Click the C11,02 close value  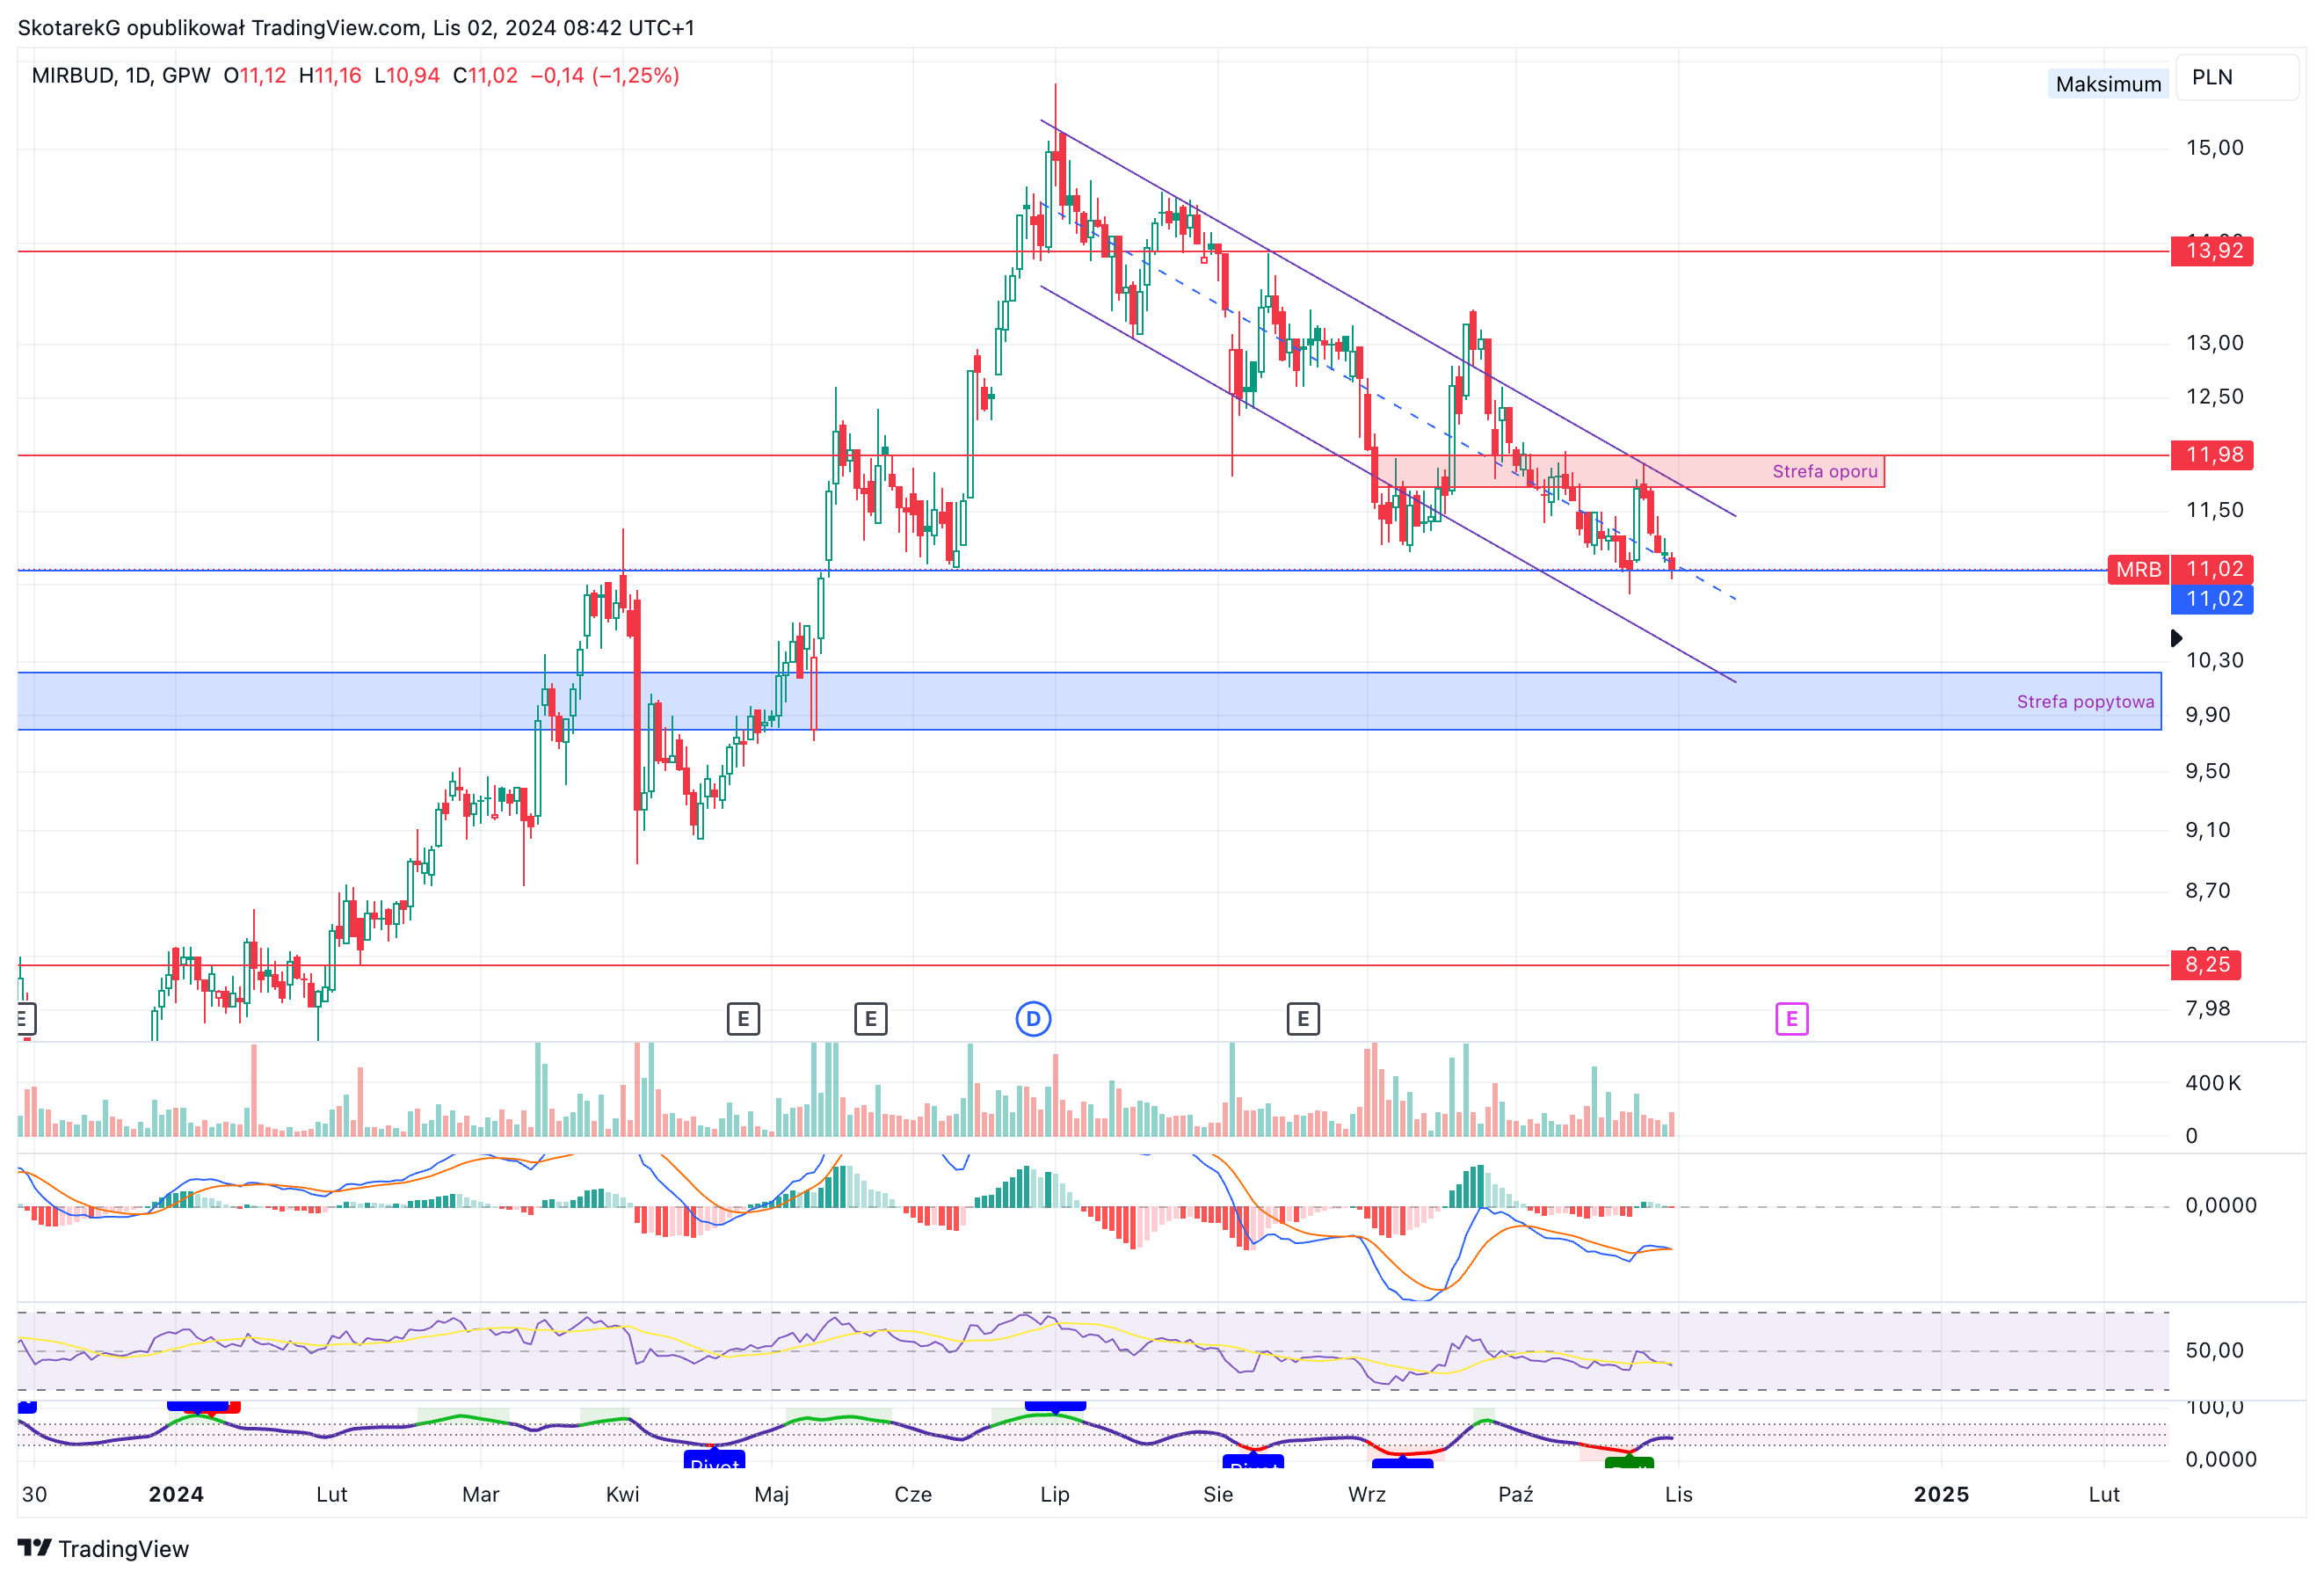click(x=485, y=76)
